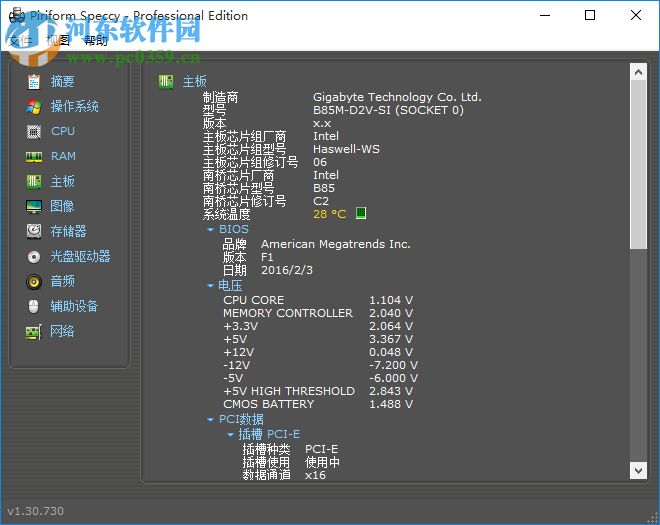Click the 主板 circuit board sidebar icon

click(x=34, y=181)
